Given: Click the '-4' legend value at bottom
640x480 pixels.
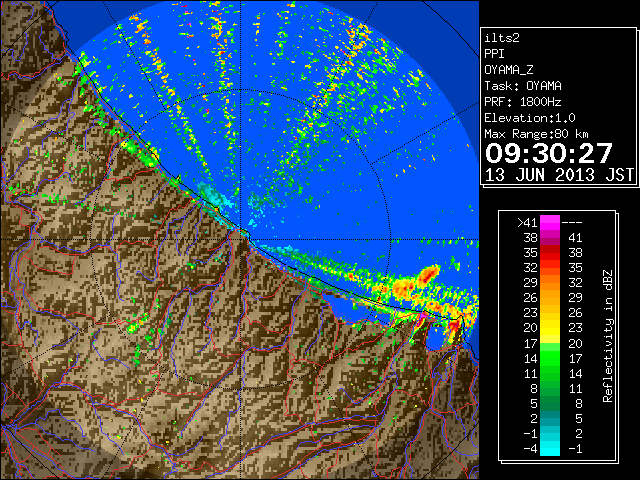Looking at the screenshot, I should coord(530,448).
